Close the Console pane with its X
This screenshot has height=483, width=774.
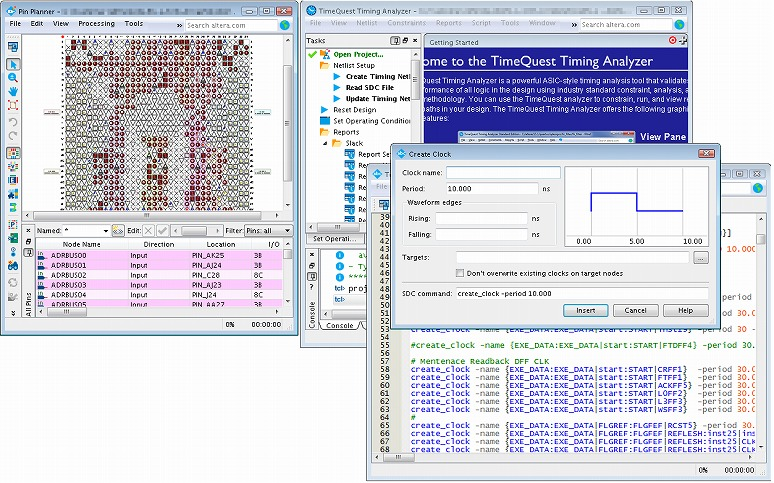312,254
